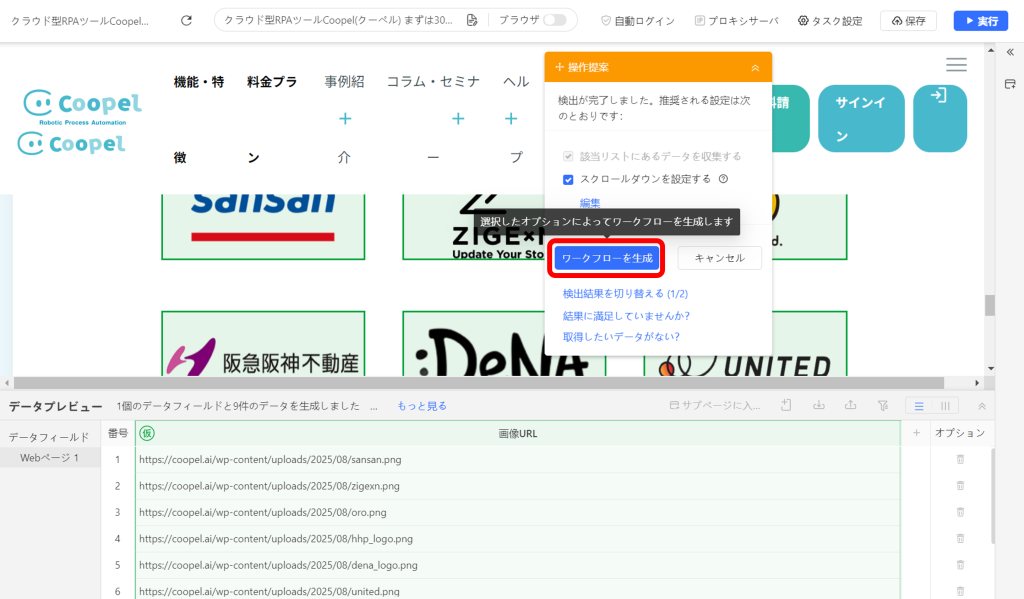Click the filter icon in data preview toolbar
This screenshot has width=1024, height=599.
tap(883, 406)
